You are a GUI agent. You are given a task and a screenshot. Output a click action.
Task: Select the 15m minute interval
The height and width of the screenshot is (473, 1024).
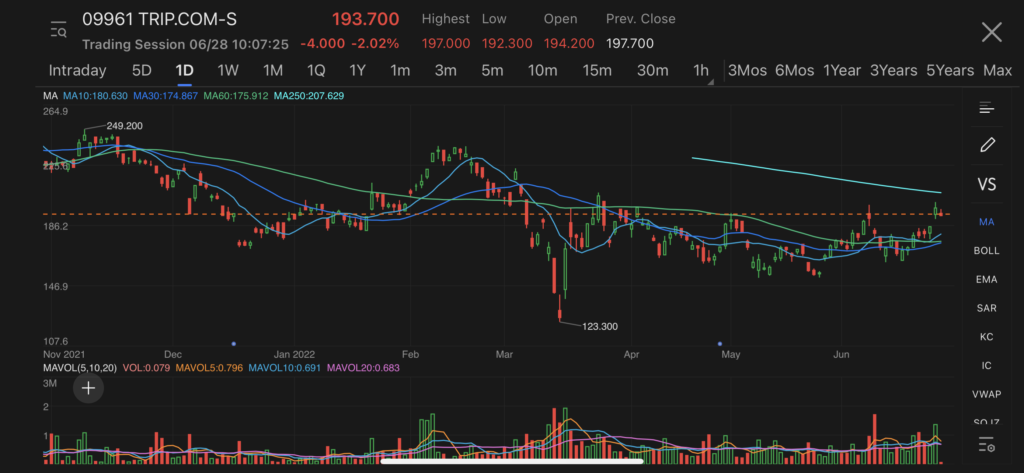point(597,71)
